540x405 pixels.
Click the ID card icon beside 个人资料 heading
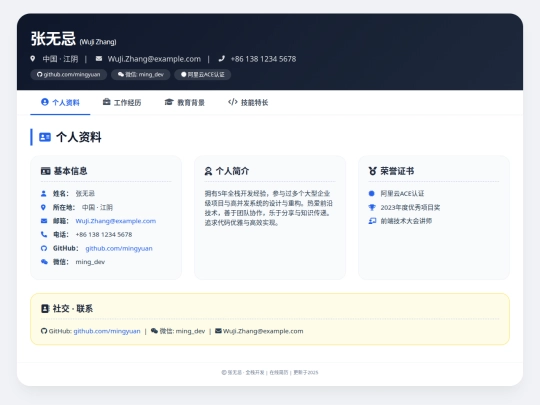pos(45,137)
